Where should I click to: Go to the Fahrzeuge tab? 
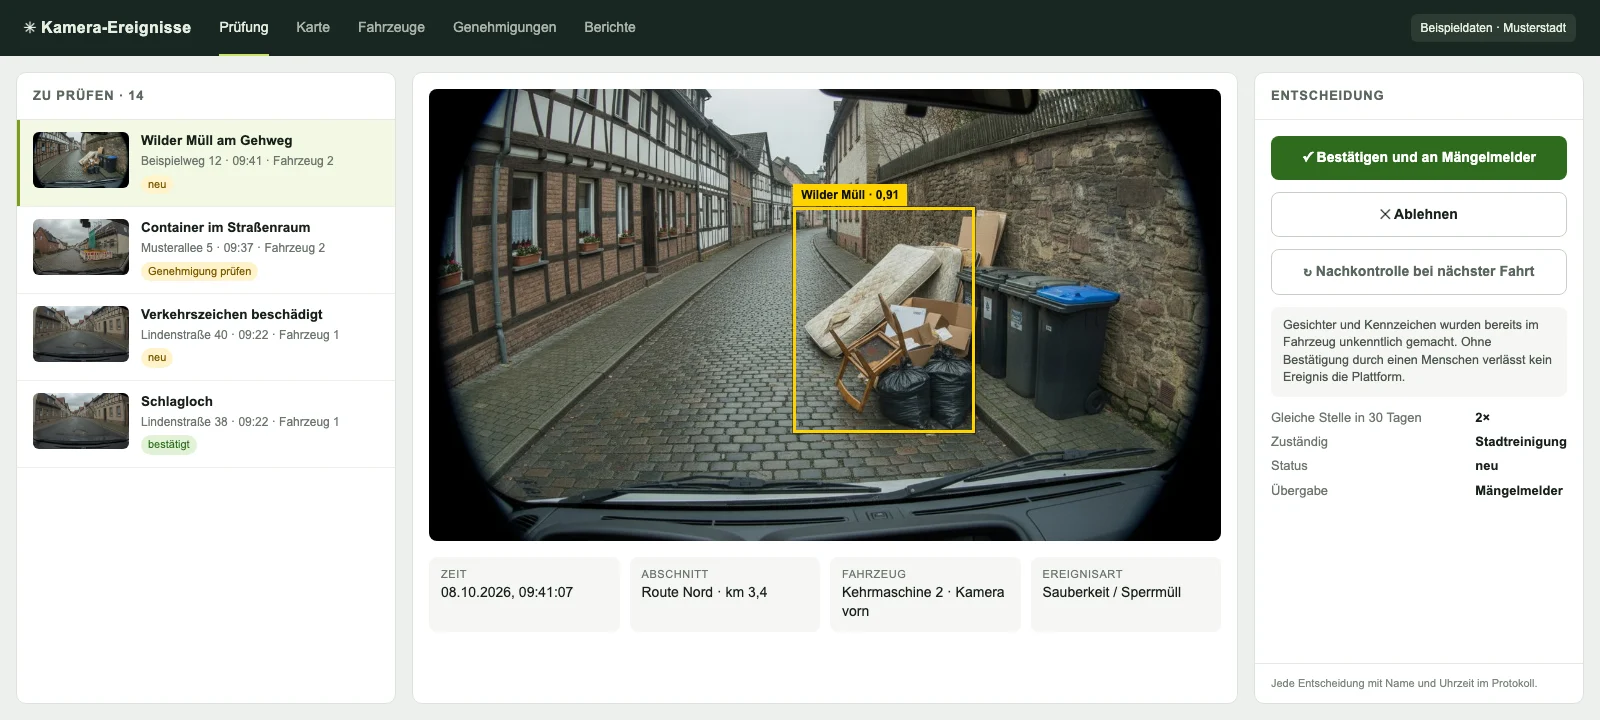tap(391, 27)
